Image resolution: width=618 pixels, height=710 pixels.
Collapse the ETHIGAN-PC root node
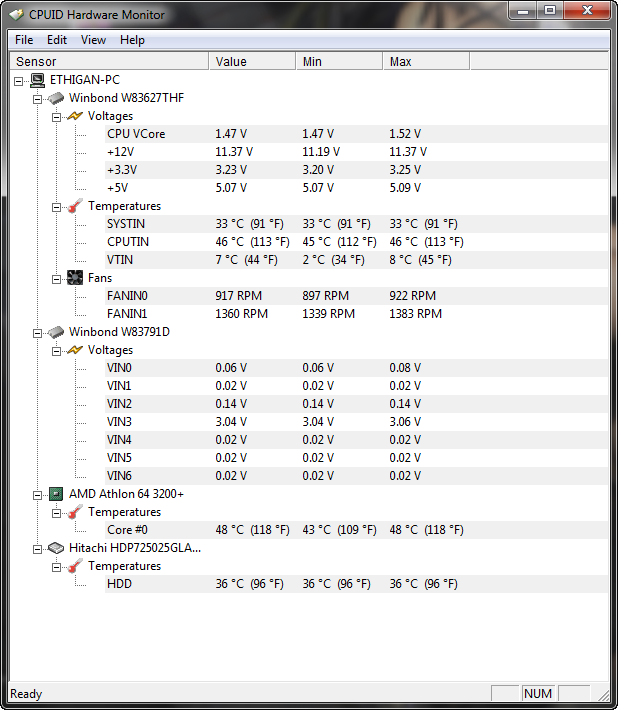[19, 82]
